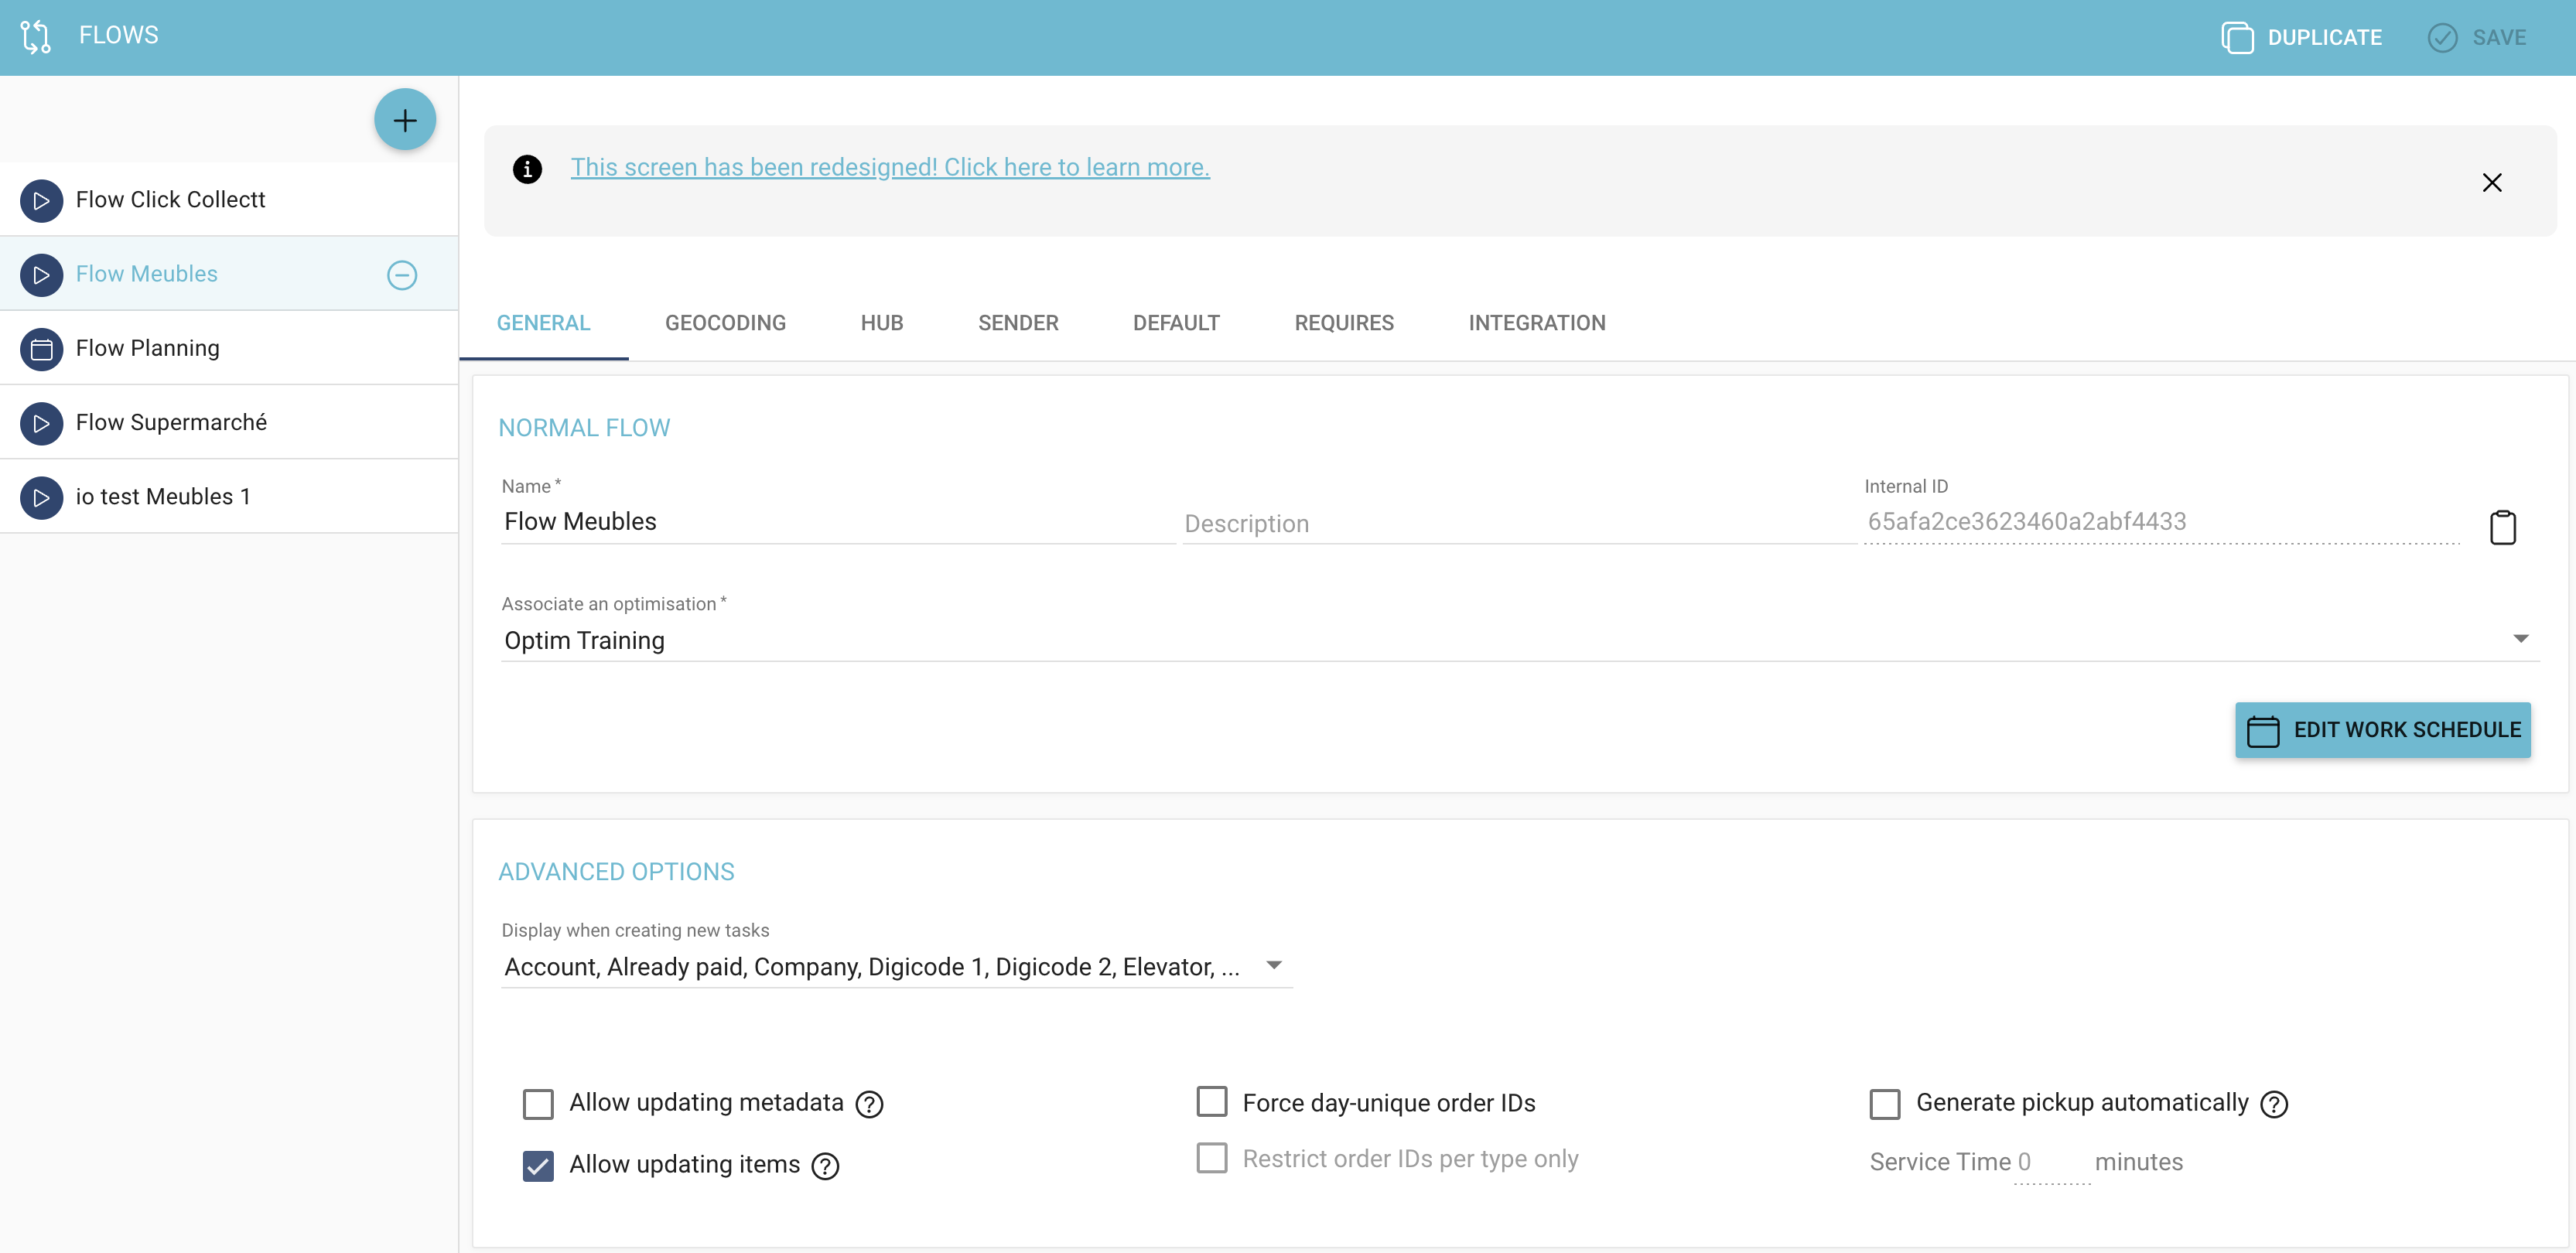This screenshot has width=2576, height=1253.
Task: Toggle Restrict order IDs per type only
Action: (1212, 1158)
